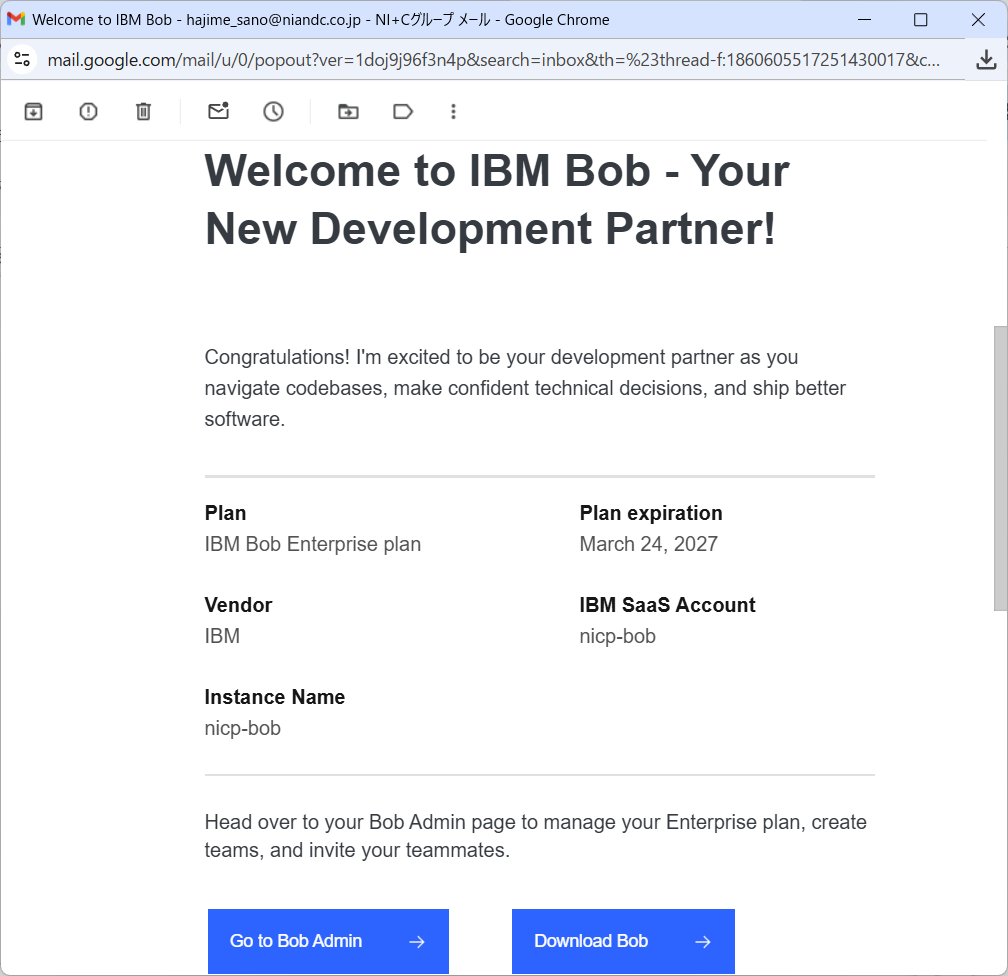This screenshot has width=1008, height=976.
Task: Click the Download Bob button
Action: click(x=623, y=941)
